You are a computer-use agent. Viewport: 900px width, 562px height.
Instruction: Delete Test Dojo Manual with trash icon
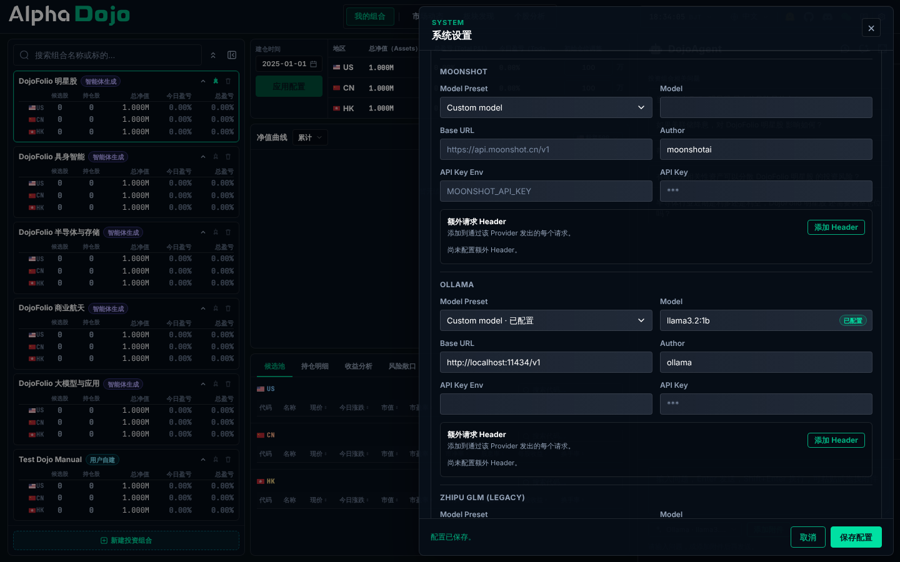pyautogui.click(x=228, y=460)
